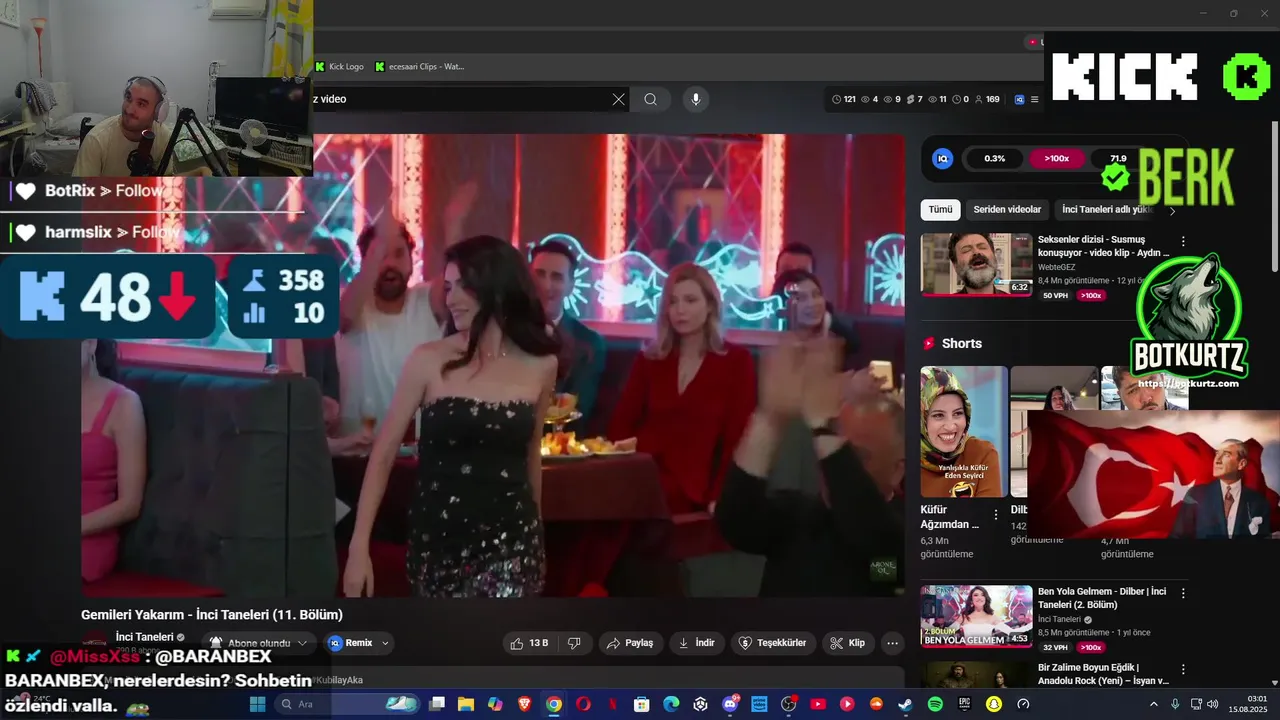Open SoundCloud from the taskbar
The image size is (1280, 720).
tap(876, 704)
